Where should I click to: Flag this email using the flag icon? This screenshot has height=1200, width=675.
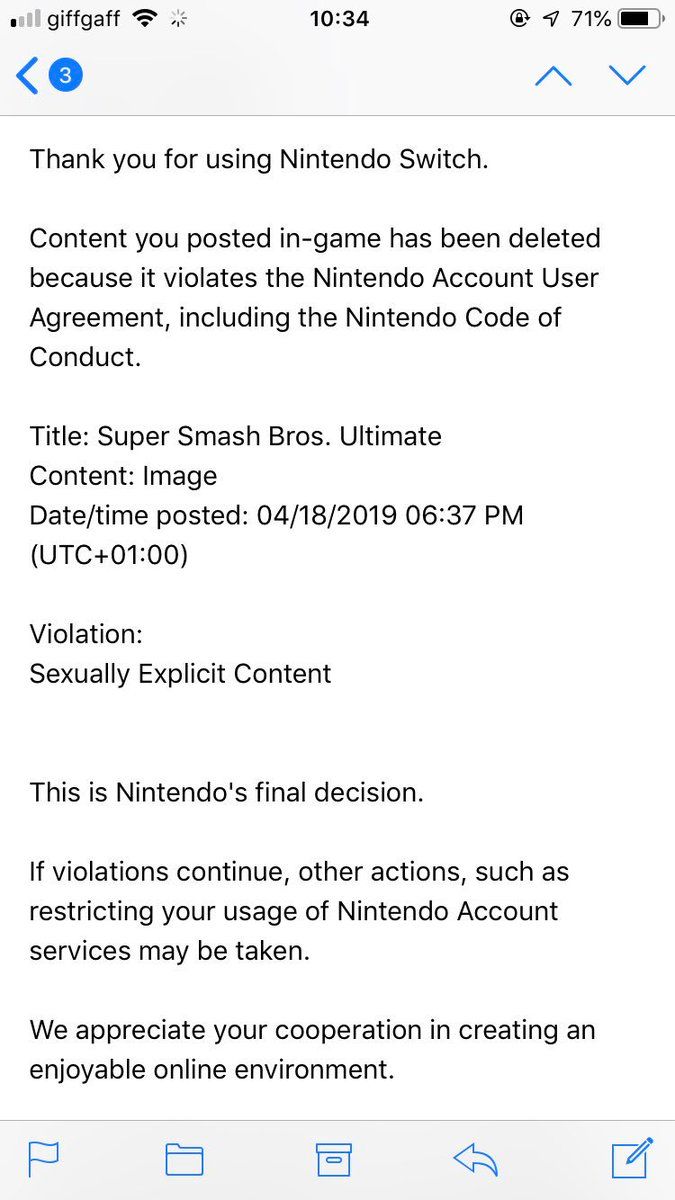click(43, 1159)
